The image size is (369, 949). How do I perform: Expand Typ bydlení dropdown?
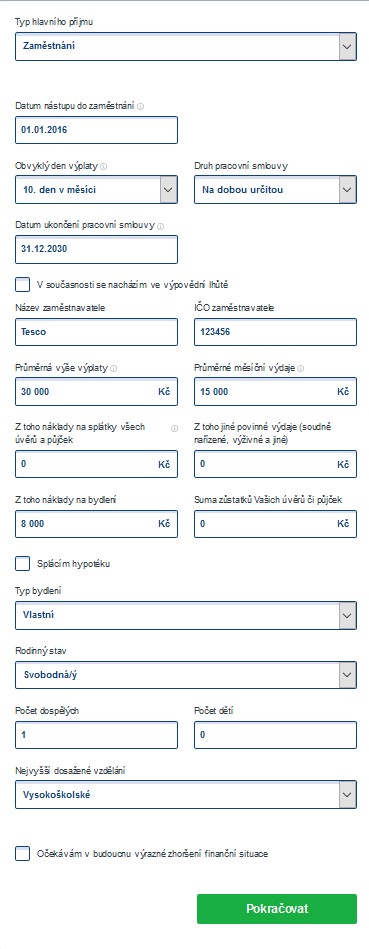(x=186, y=615)
